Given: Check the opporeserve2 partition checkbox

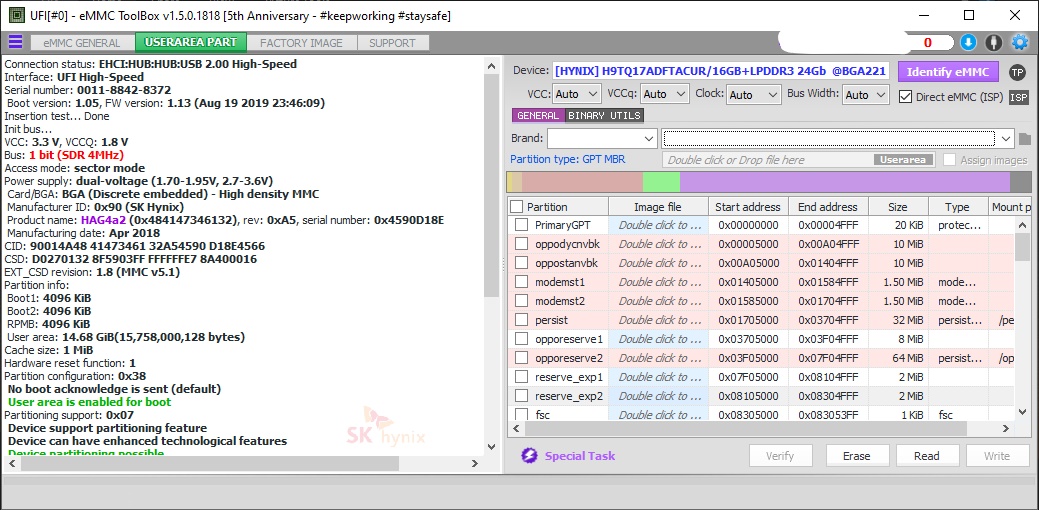Looking at the screenshot, I should pos(521,358).
